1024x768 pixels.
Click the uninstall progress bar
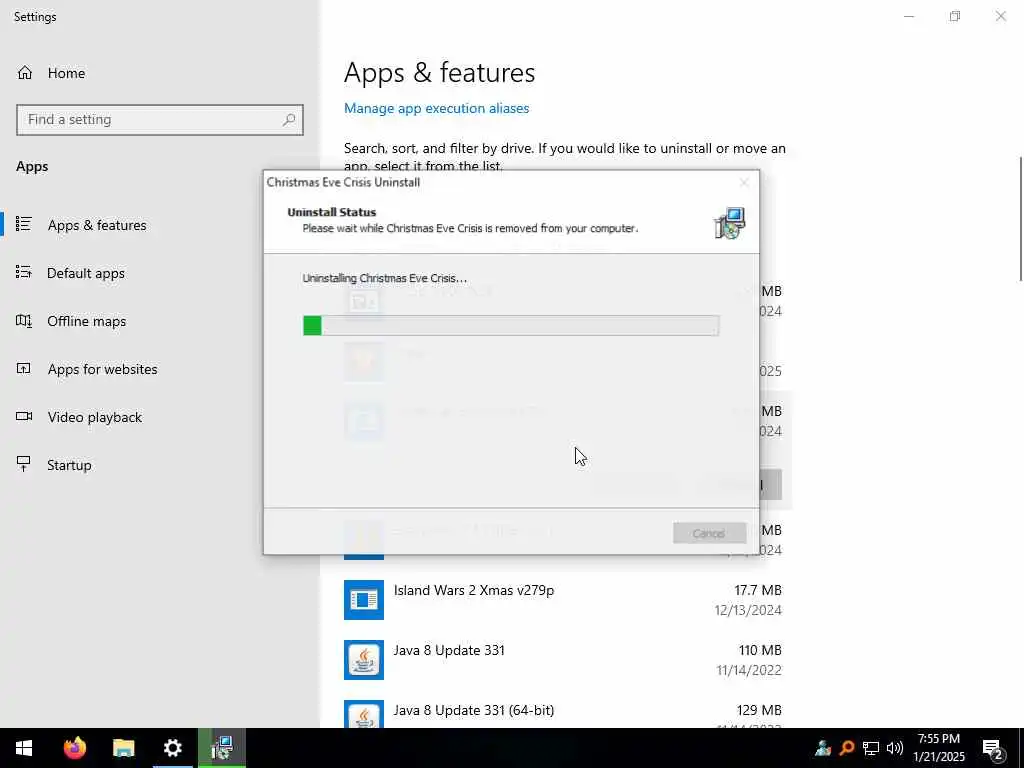[511, 325]
